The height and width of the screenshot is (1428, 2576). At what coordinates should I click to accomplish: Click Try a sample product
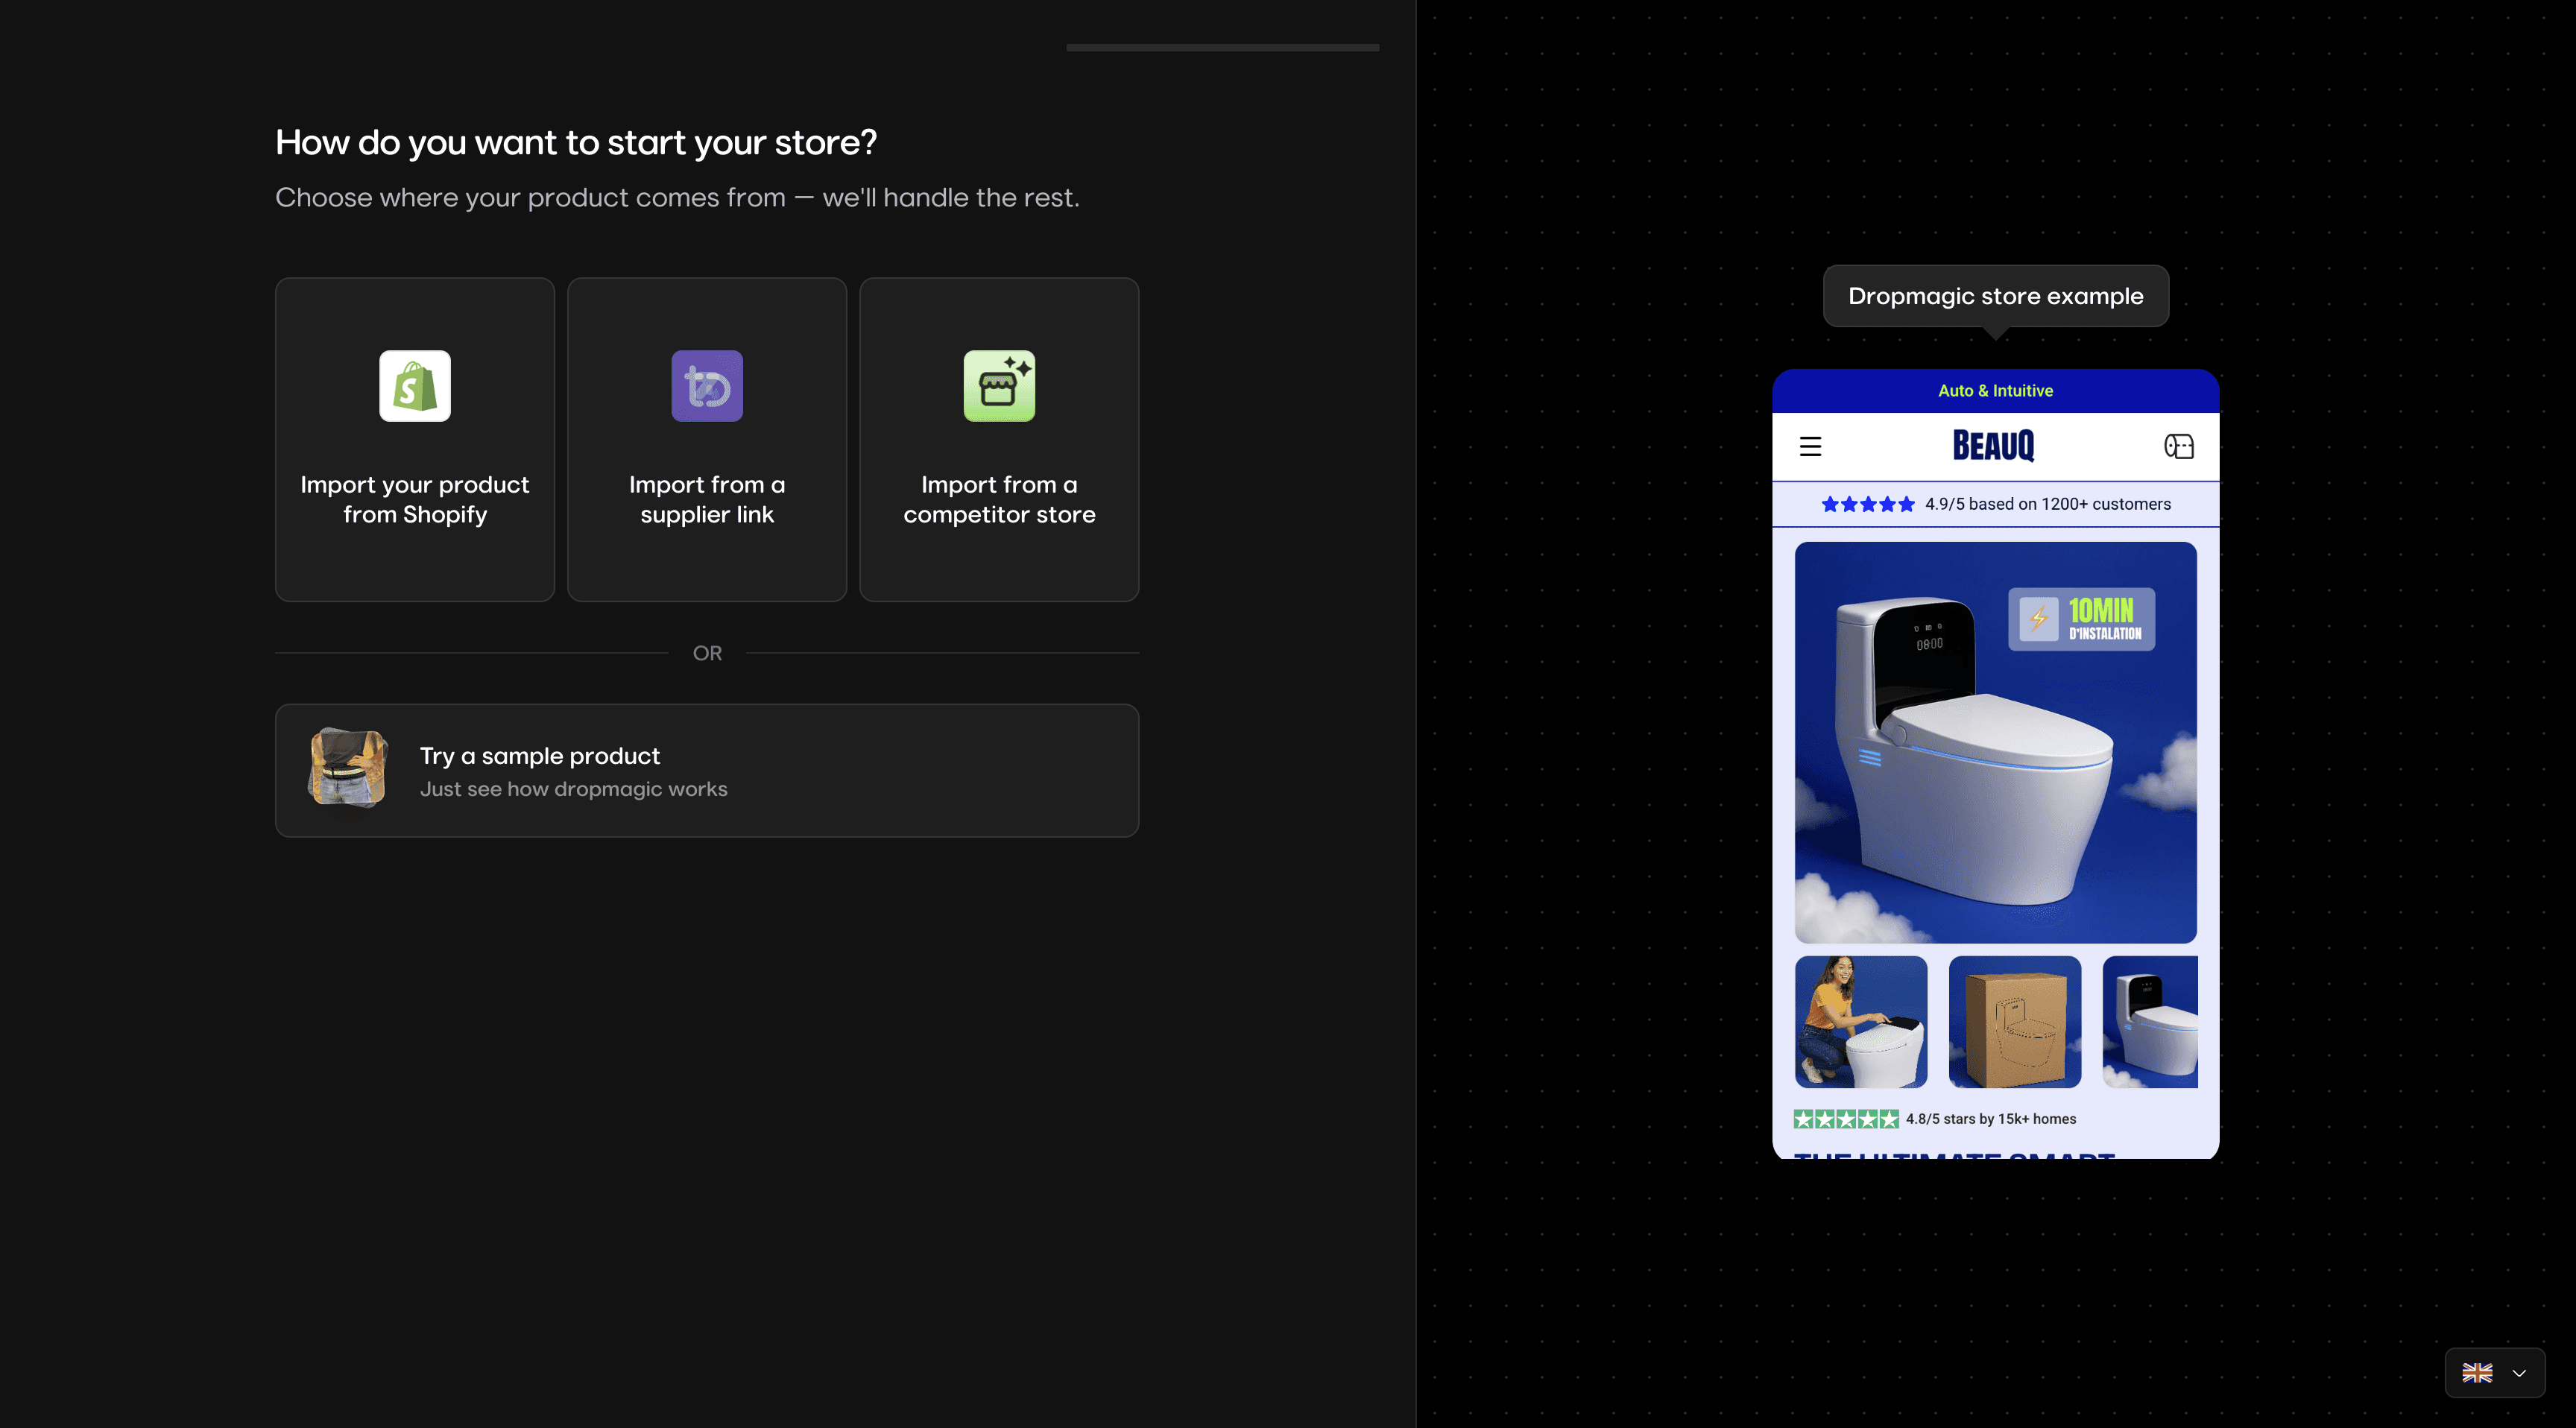coord(707,770)
